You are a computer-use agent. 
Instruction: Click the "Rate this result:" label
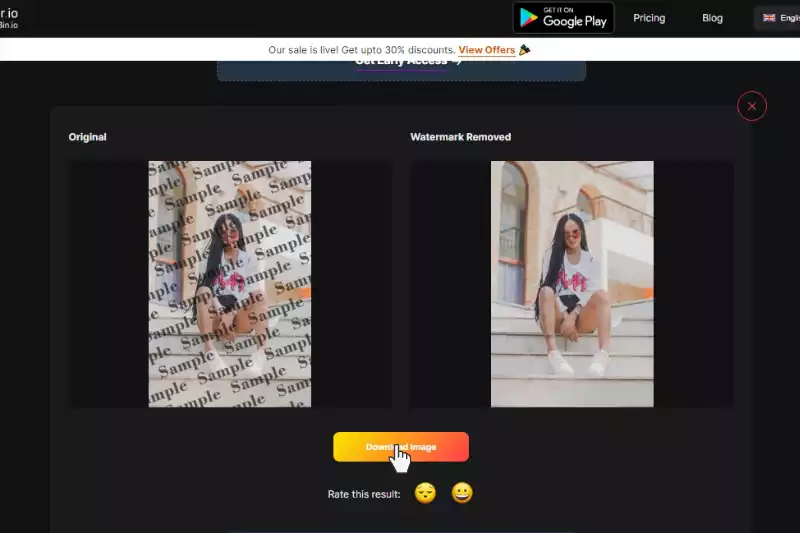(364, 494)
